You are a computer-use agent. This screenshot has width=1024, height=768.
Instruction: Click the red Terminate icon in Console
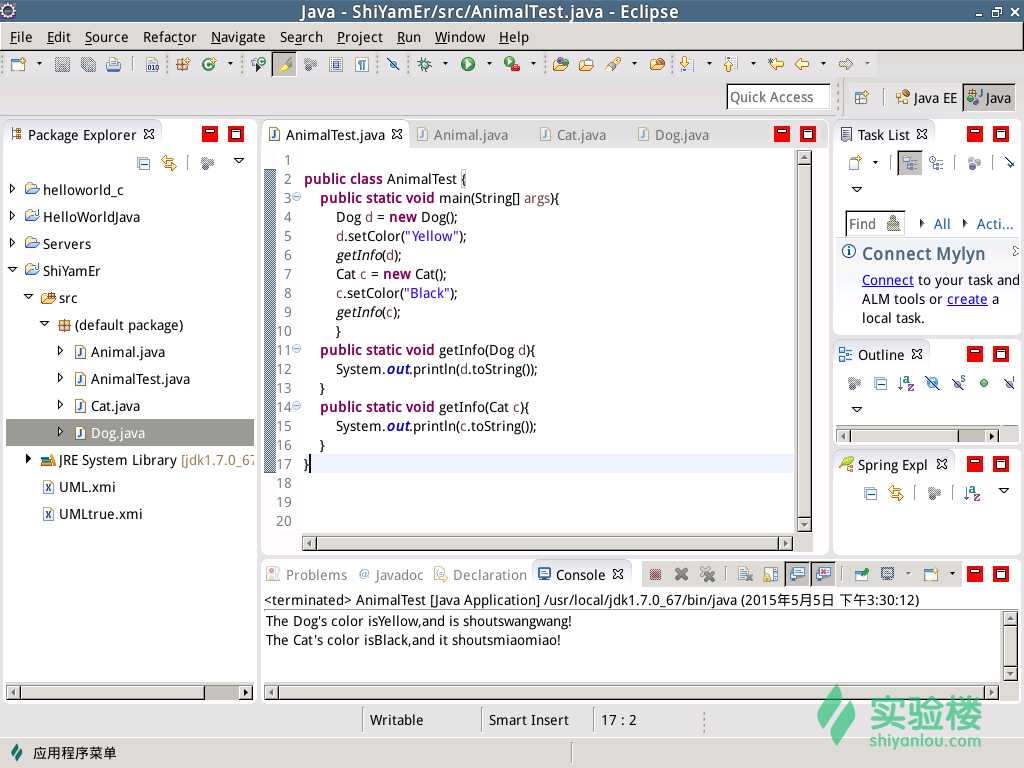pos(656,574)
